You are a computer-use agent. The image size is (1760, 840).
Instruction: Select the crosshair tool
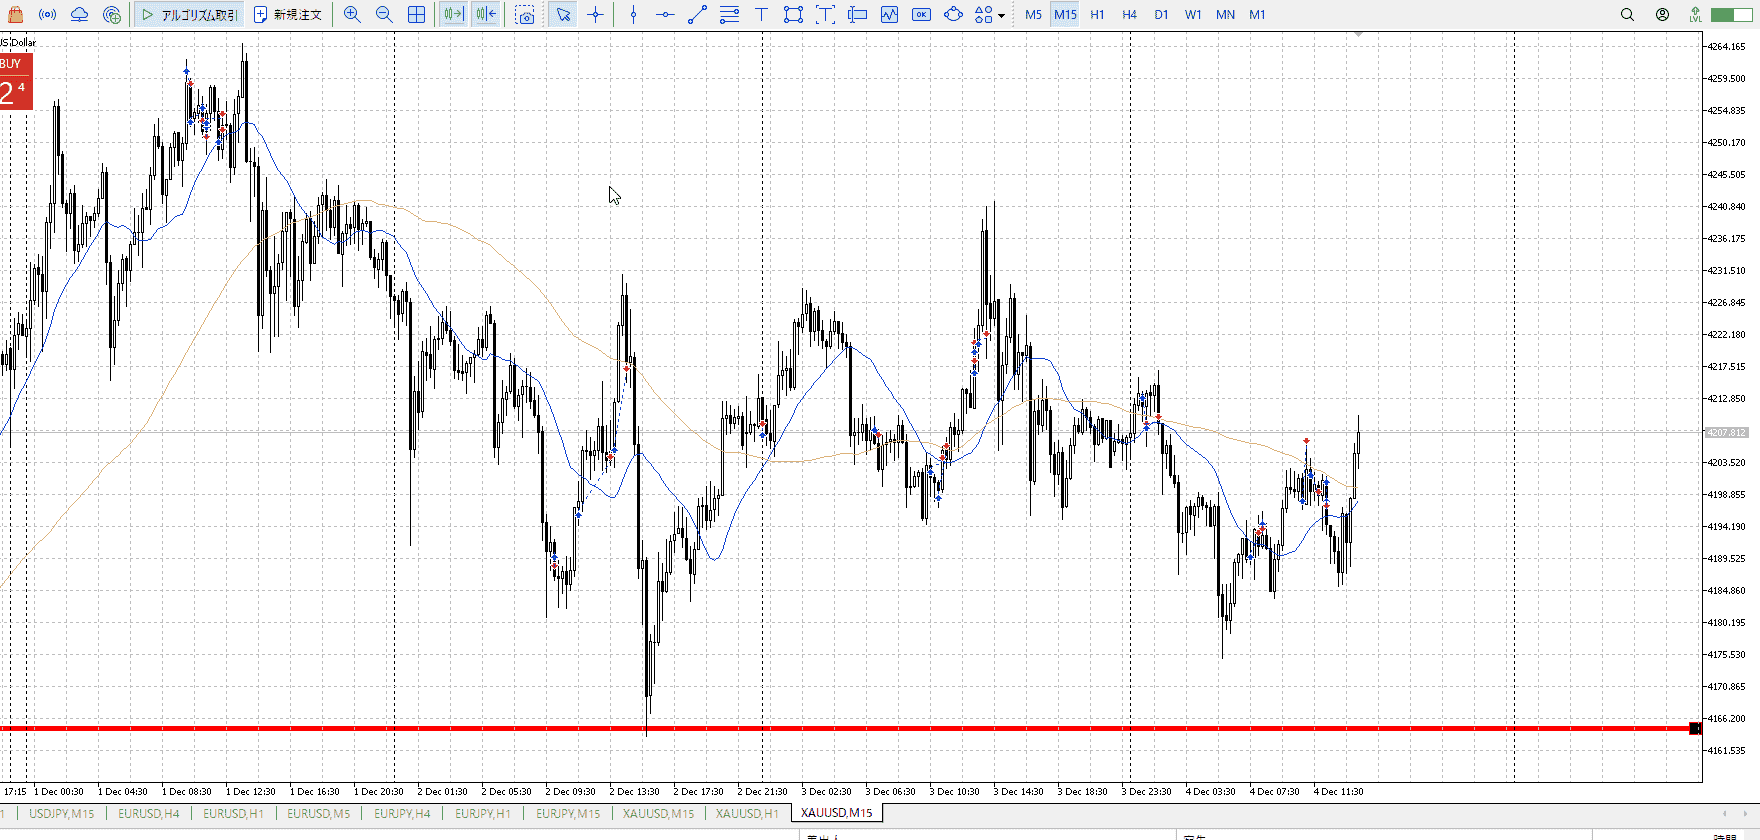tap(596, 15)
